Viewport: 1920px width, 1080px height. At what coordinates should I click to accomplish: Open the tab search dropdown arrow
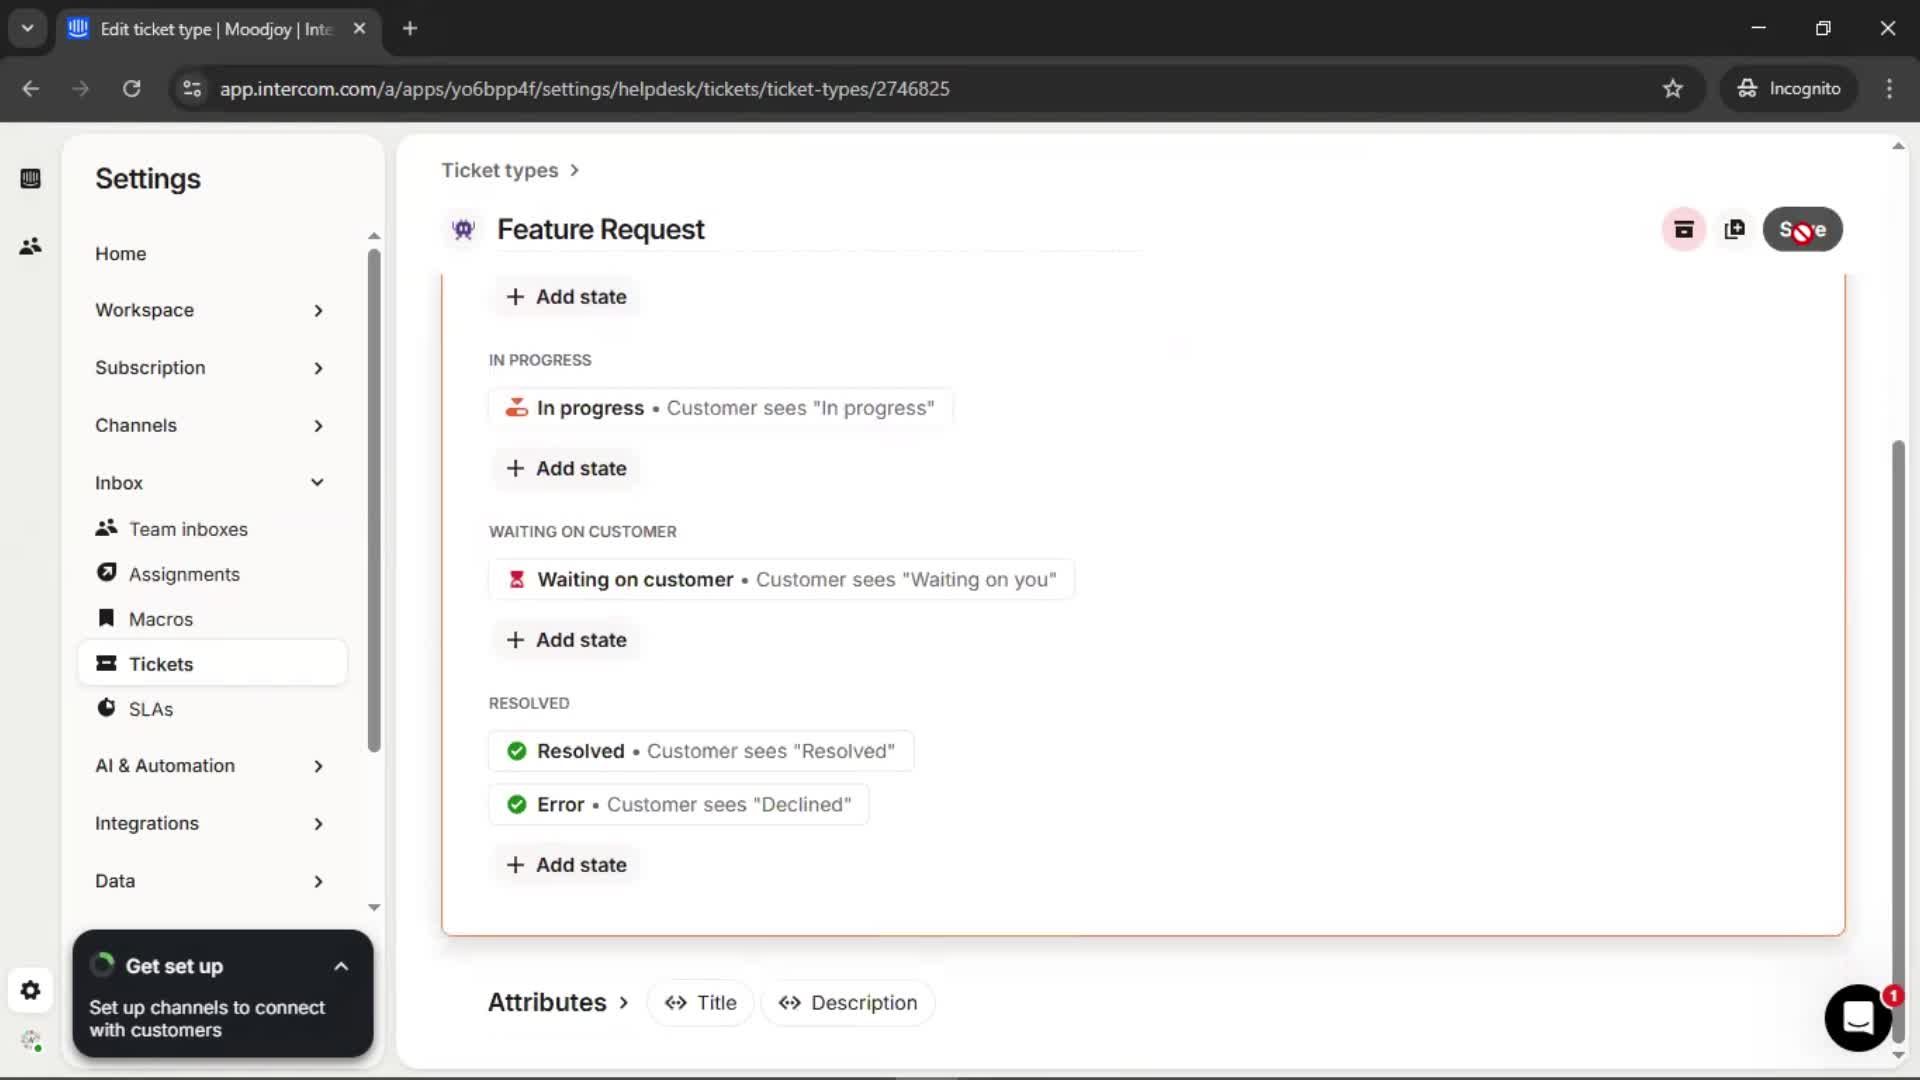point(27,29)
